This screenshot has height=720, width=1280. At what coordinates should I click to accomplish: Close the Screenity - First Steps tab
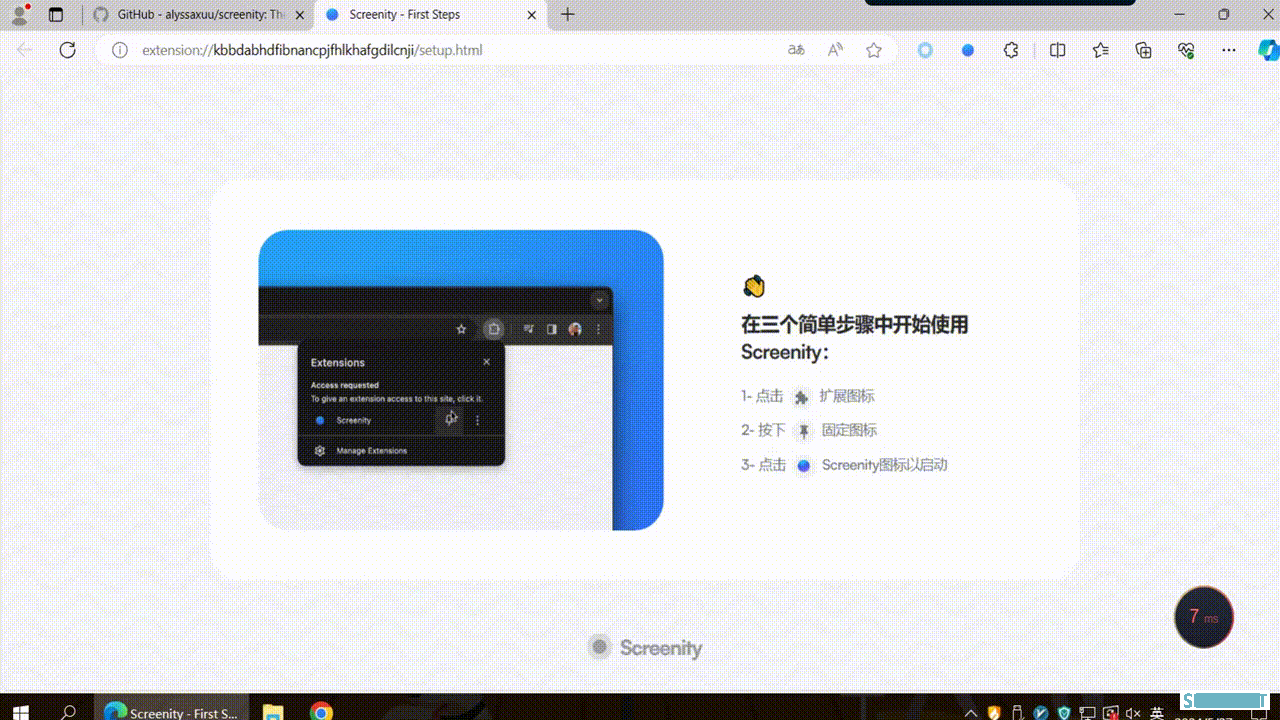click(532, 15)
